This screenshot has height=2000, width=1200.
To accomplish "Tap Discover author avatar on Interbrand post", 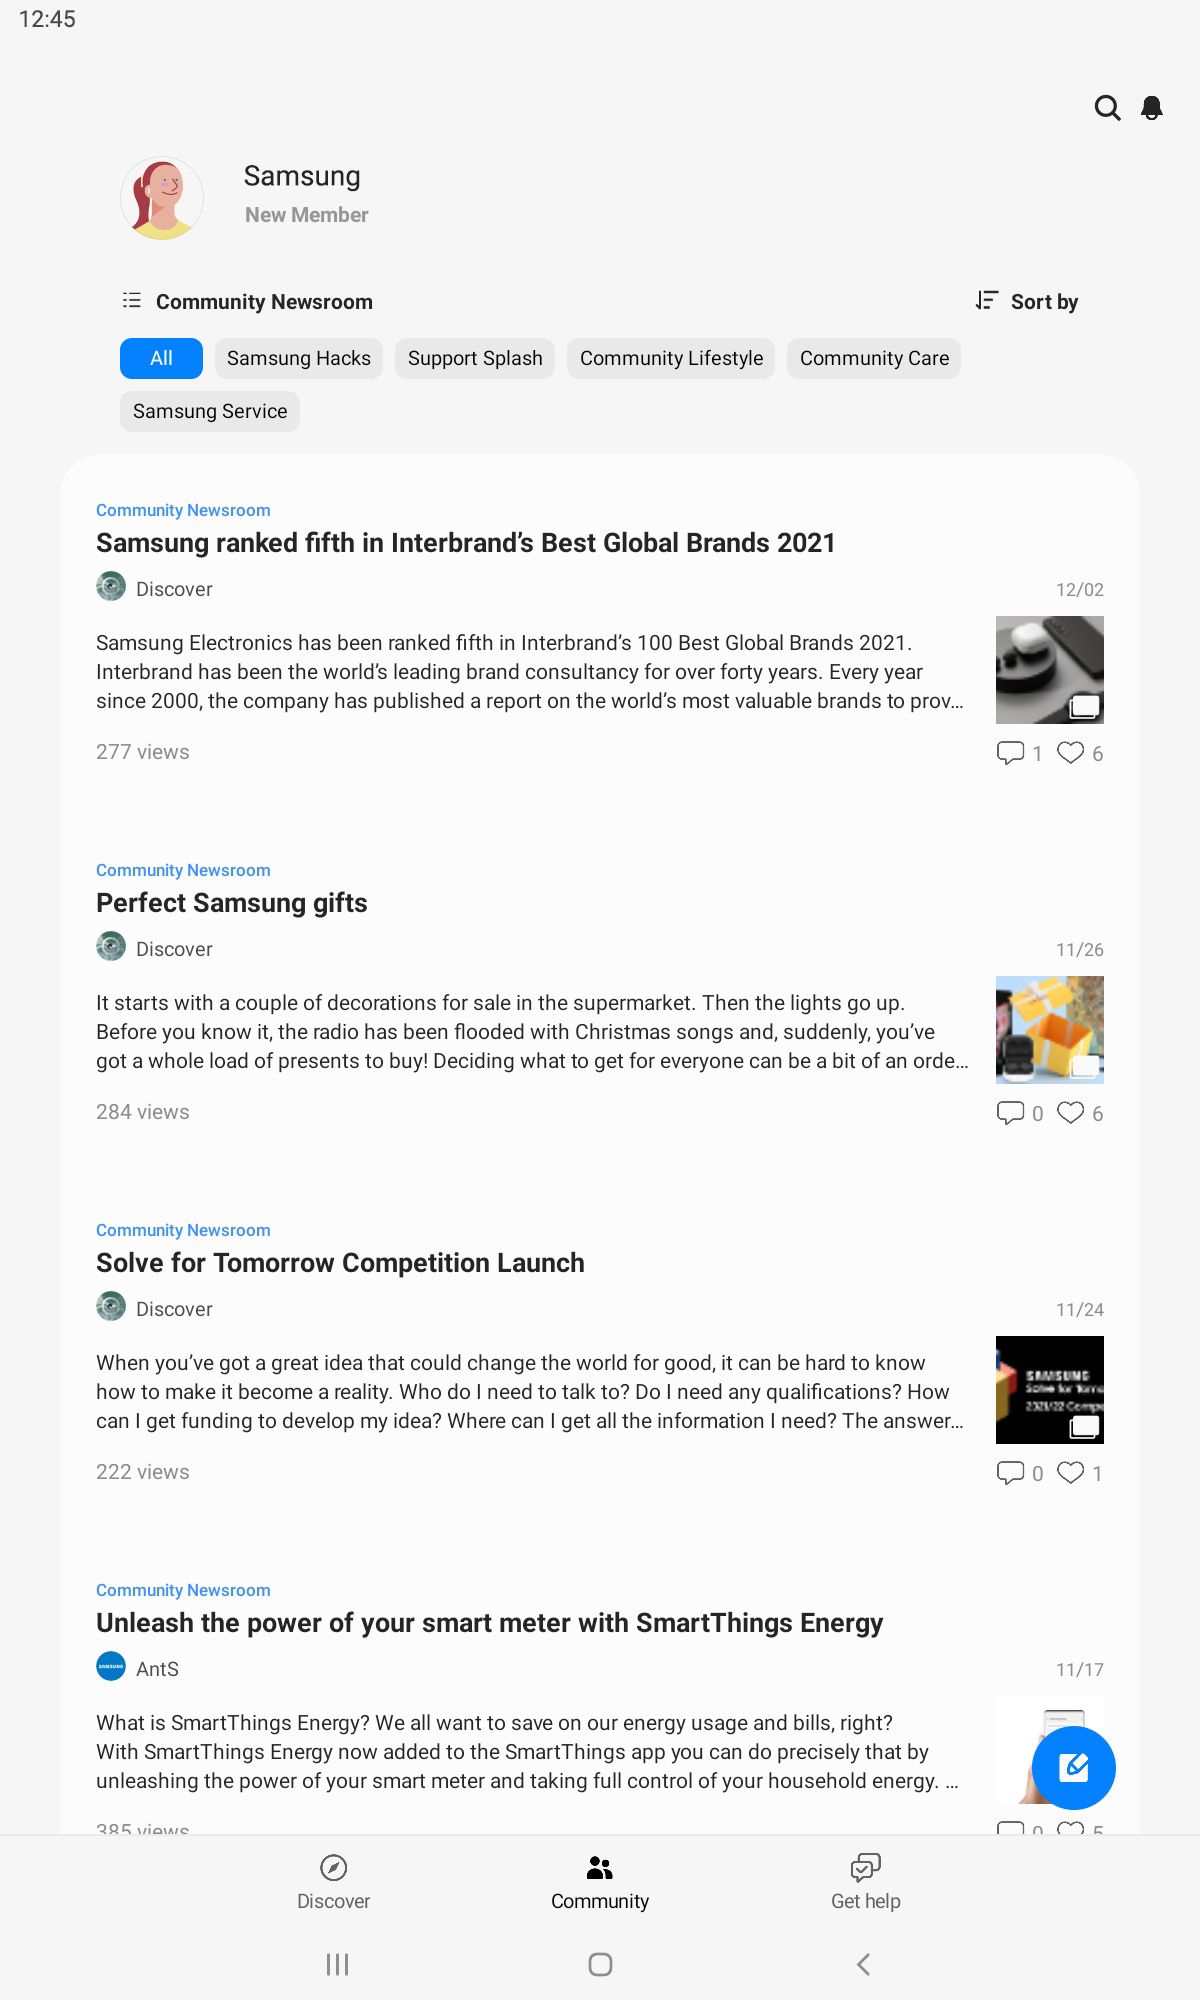I will coord(111,586).
